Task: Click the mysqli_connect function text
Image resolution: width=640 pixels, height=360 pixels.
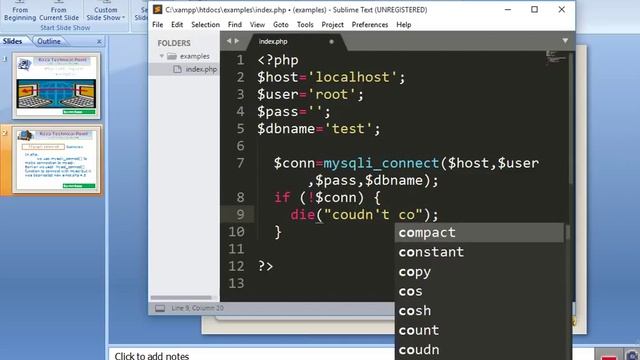Action: coord(381,163)
